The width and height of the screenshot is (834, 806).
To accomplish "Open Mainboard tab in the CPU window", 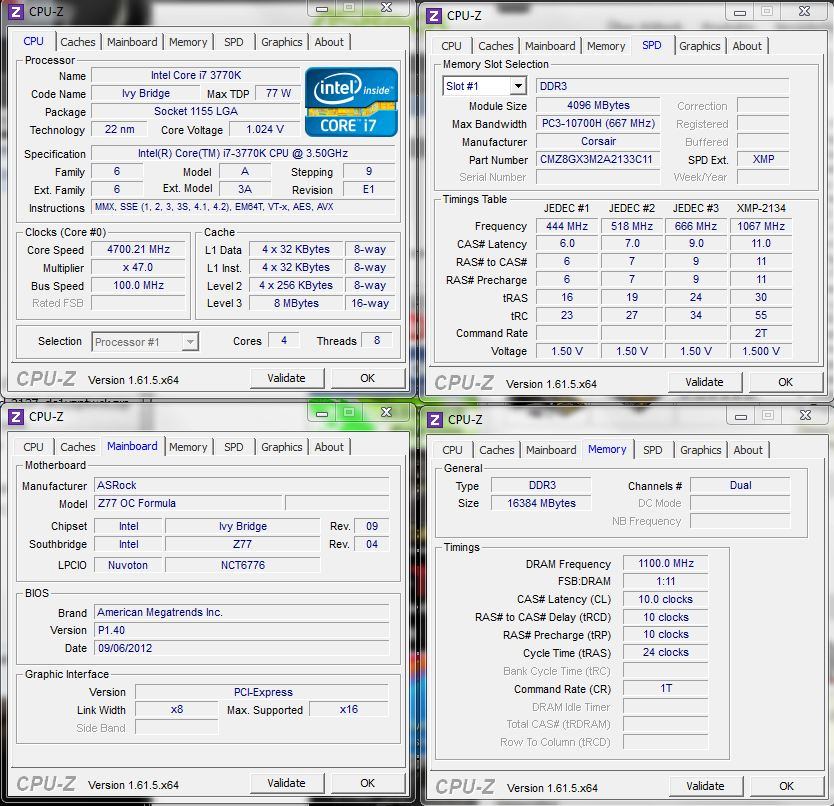I will pyautogui.click(x=132, y=42).
